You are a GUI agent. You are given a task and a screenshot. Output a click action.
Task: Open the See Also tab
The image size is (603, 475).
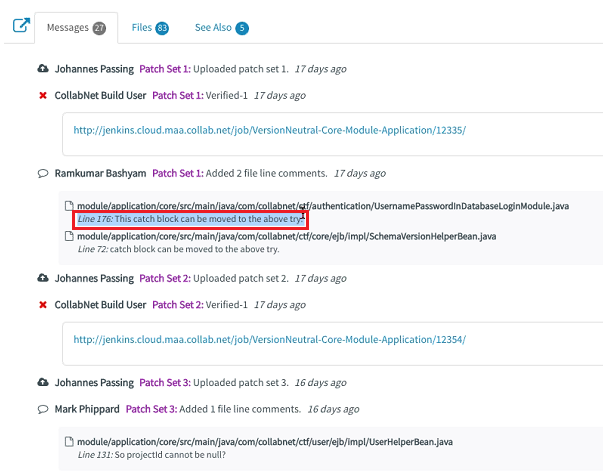click(222, 28)
